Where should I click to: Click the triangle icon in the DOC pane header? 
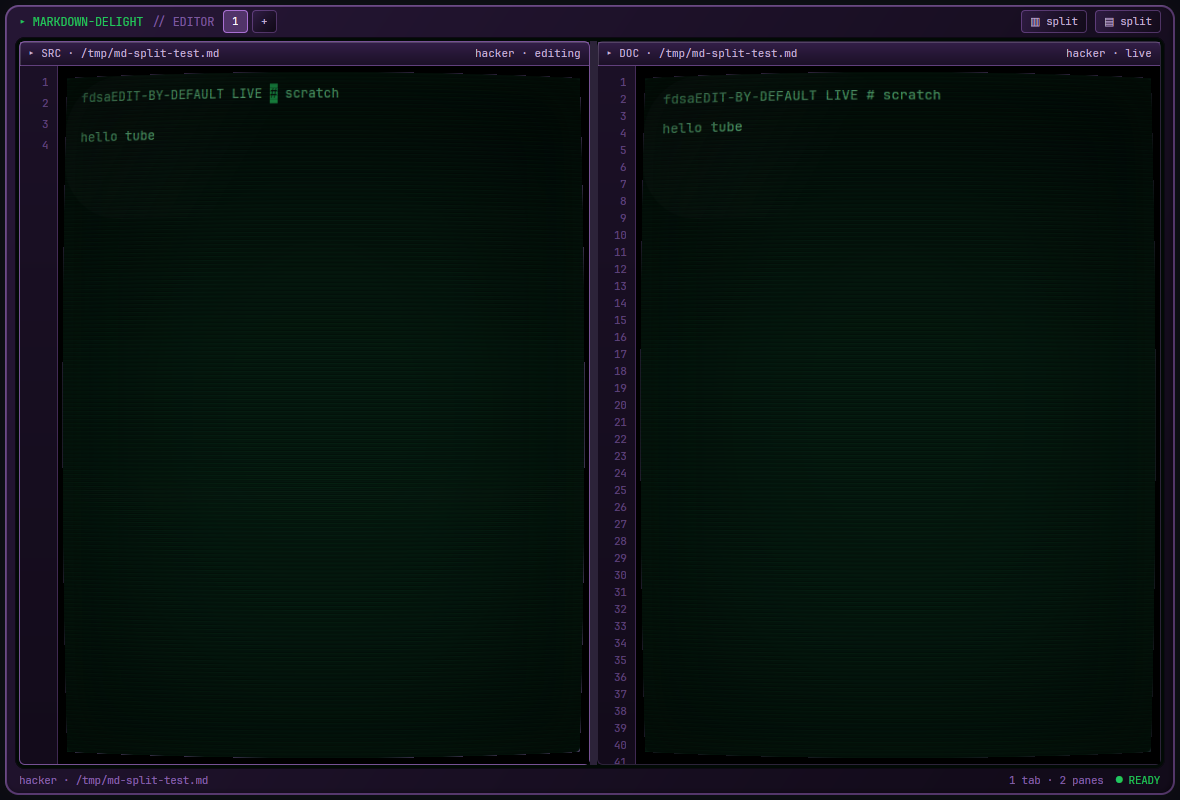coord(609,53)
